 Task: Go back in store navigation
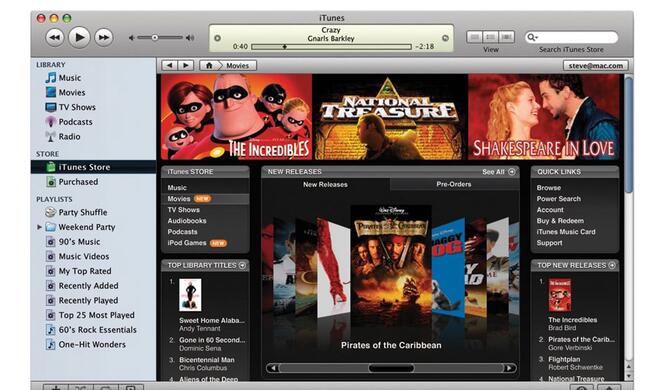pos(169,65)
